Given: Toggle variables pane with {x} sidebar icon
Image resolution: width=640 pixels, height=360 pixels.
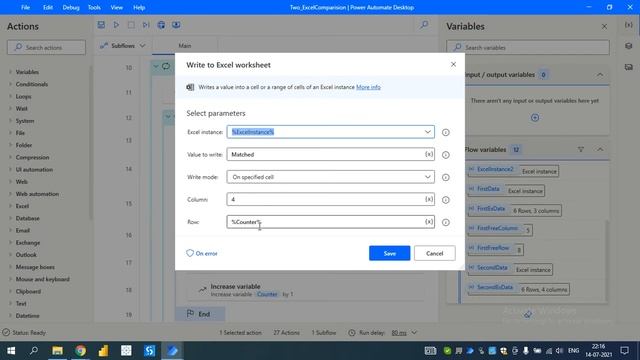Looking at the screenshot, I should point(629,25).
